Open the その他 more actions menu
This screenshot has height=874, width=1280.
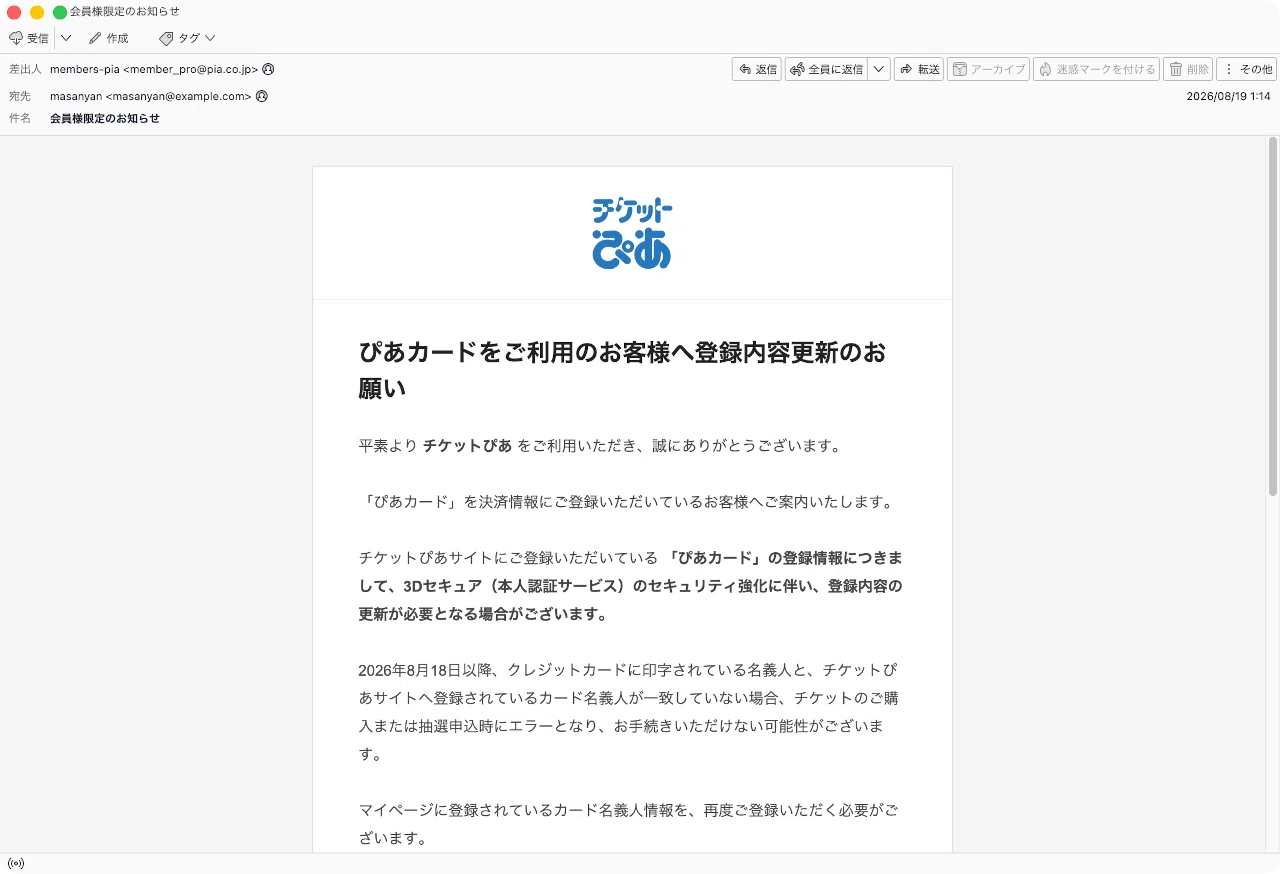point(1246,69)
